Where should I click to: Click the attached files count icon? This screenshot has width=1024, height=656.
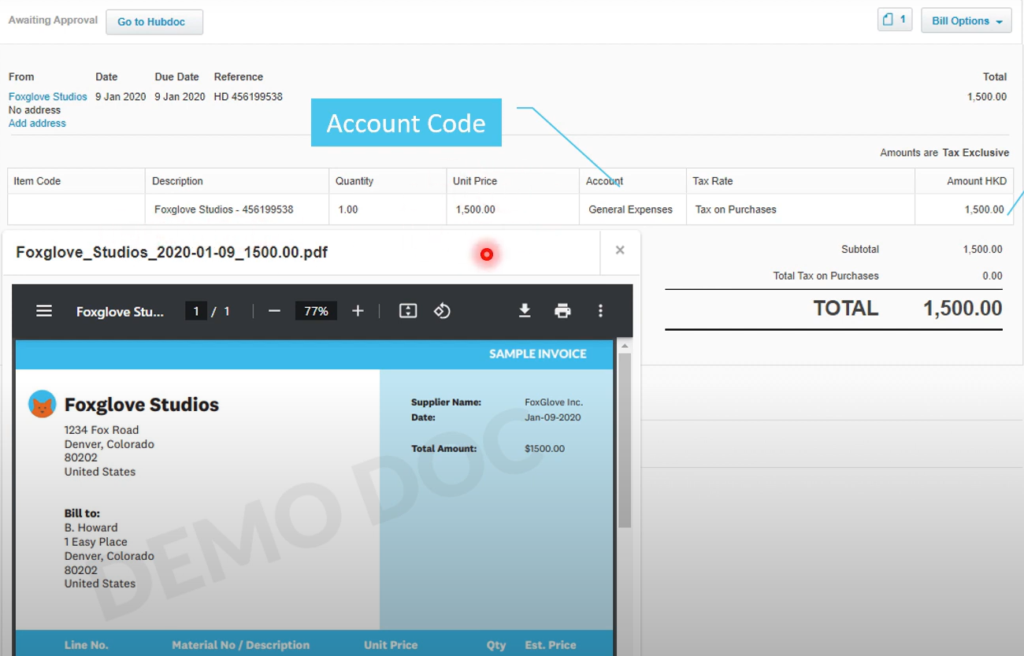coord(893,19)
